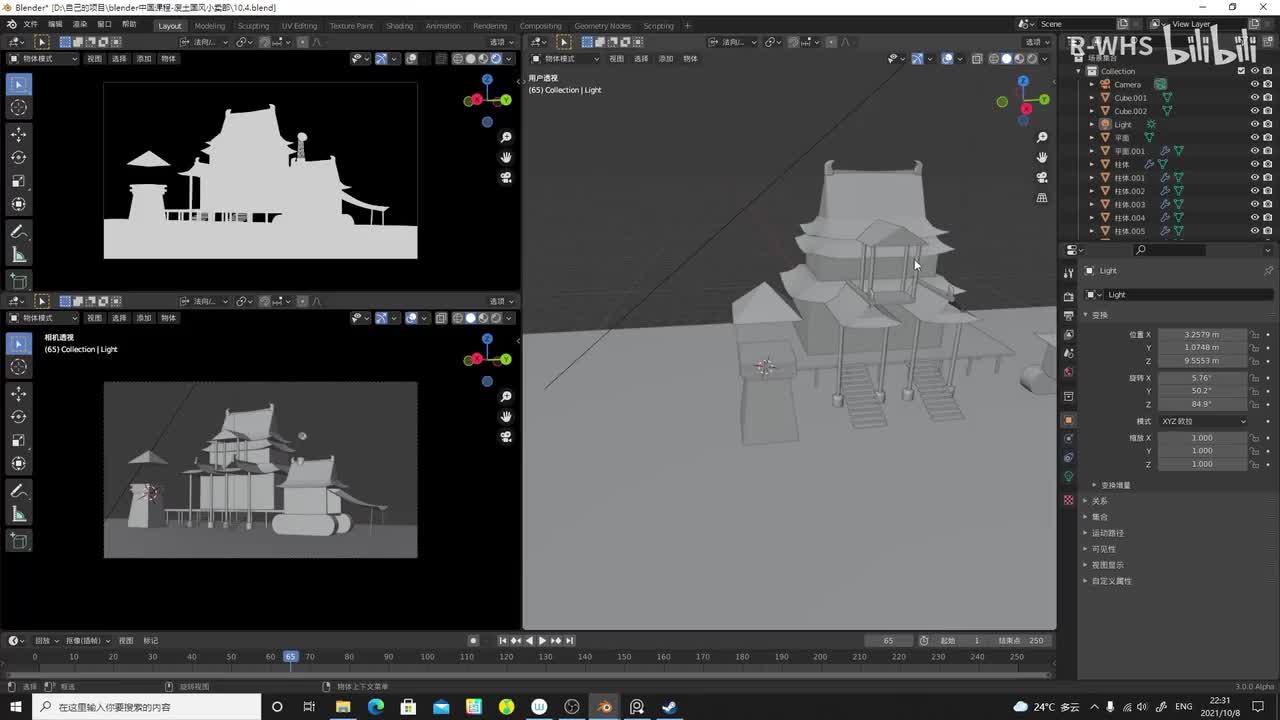Image resolution: width=1280 pixels, height=720 pixels.
Task: Click the Location Y value field
Action: pyautogui.click(x=1201, y=348)
